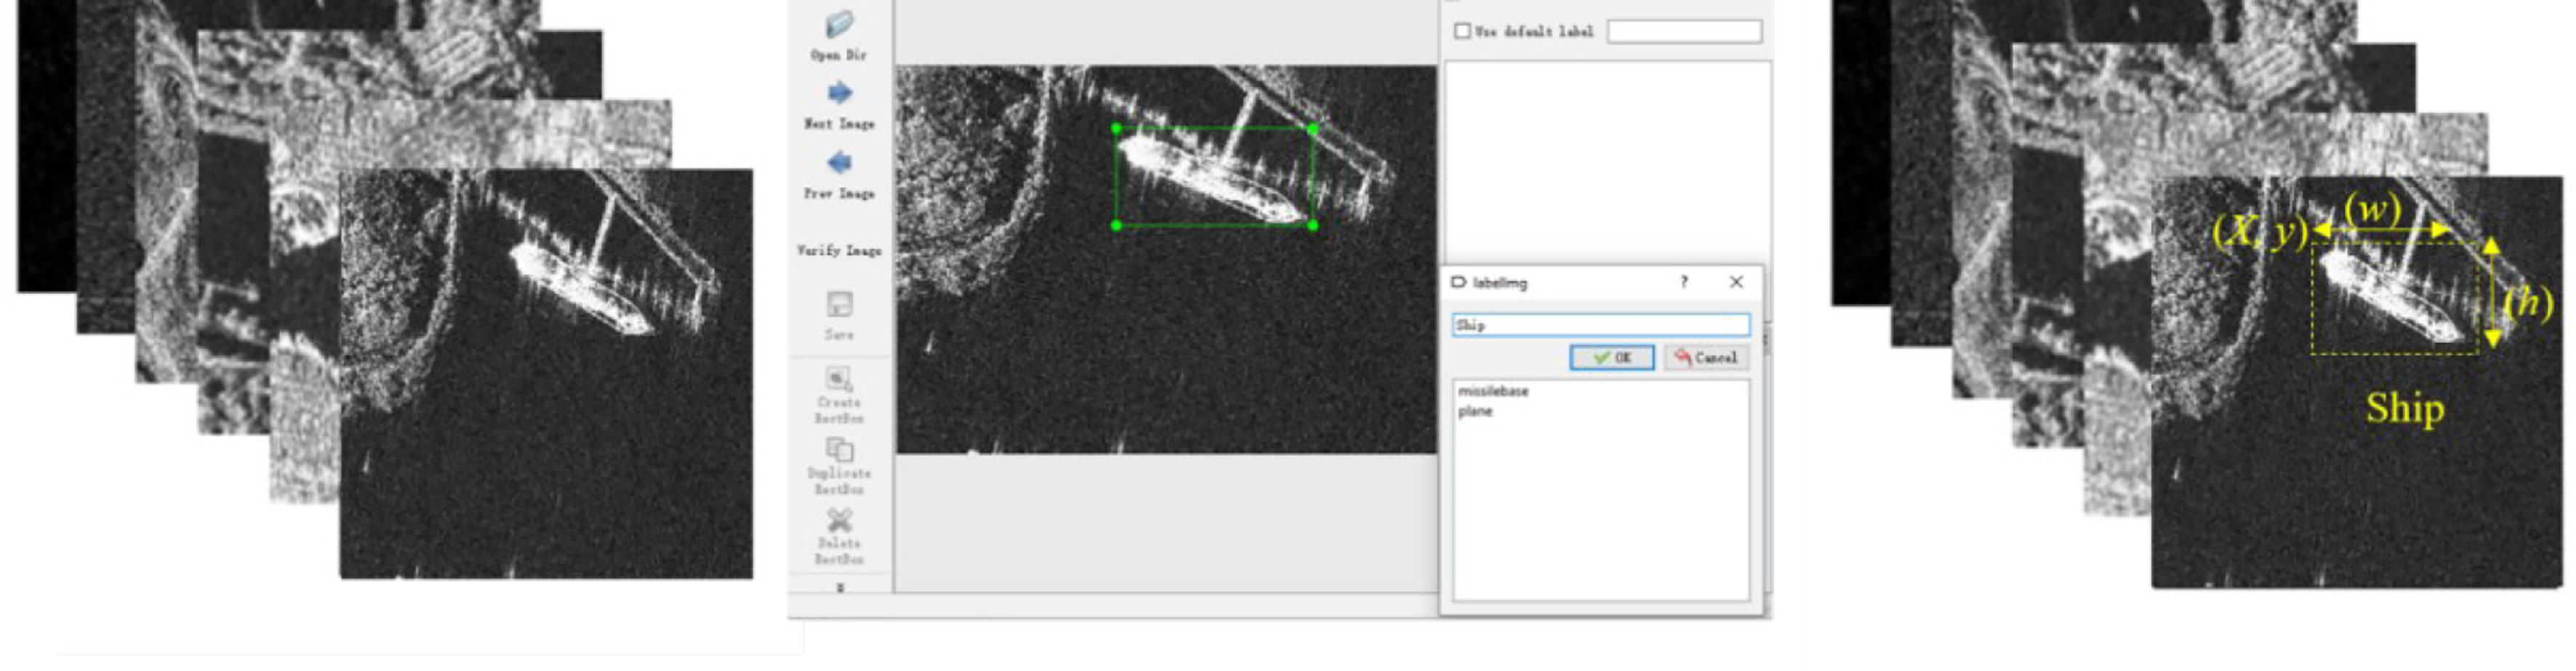The width and height of the screenshot is (2576, 671).
Task: Confirm the label with the OK button
Action: (1612, 357)
